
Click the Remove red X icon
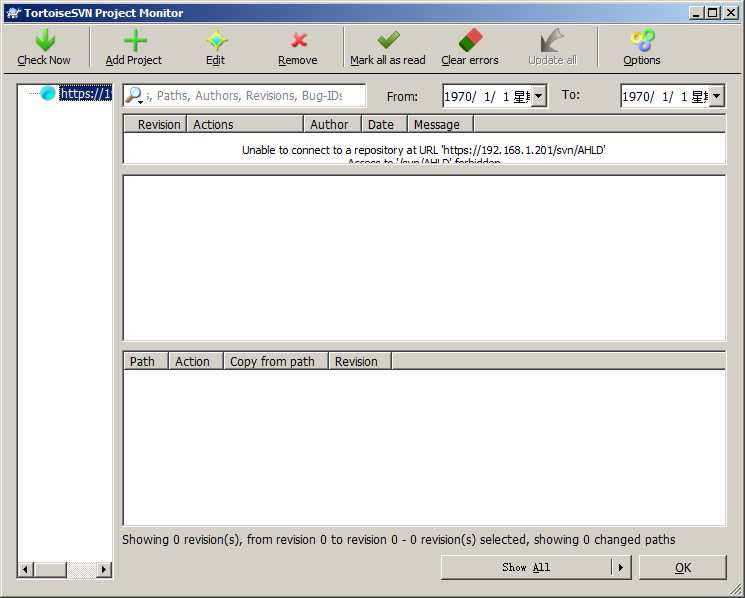[x=299, y=40]
